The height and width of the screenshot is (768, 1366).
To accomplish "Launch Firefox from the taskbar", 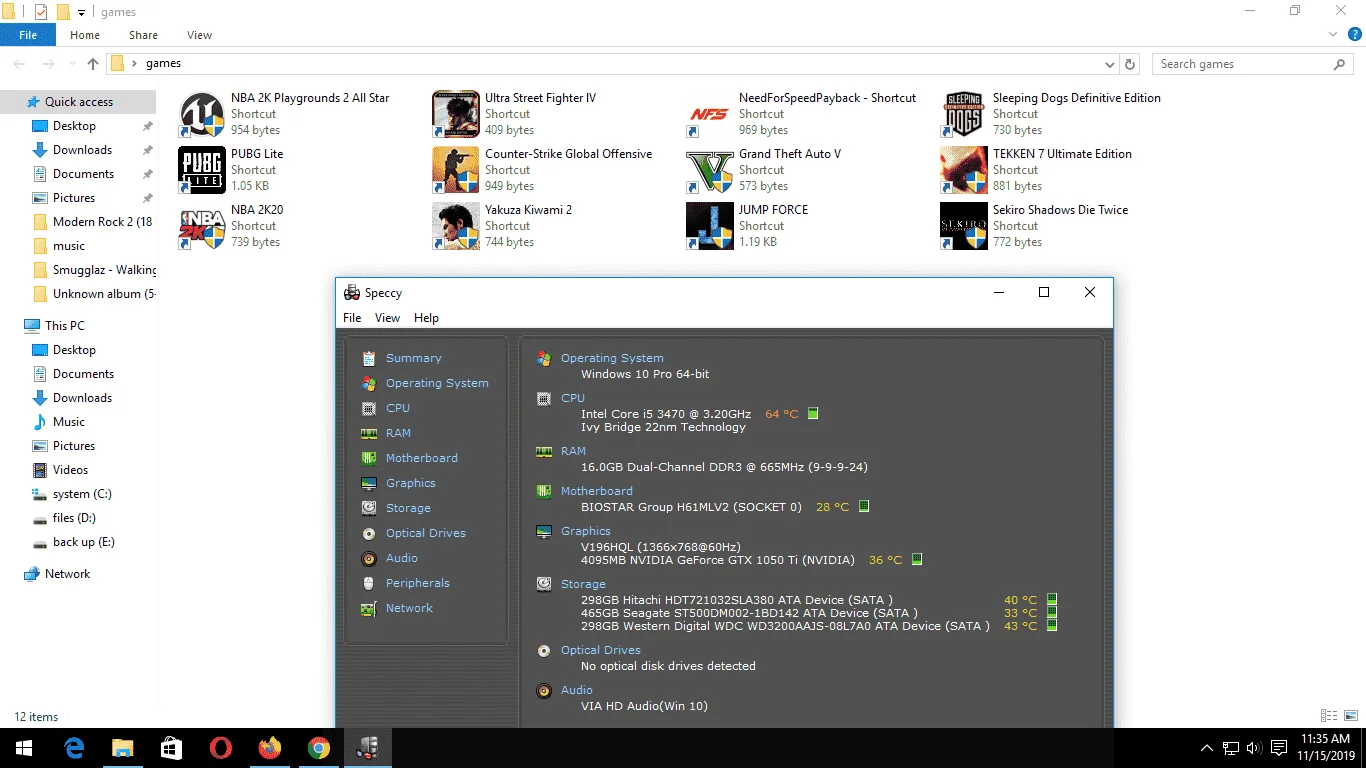I will (x=270, y=748).
